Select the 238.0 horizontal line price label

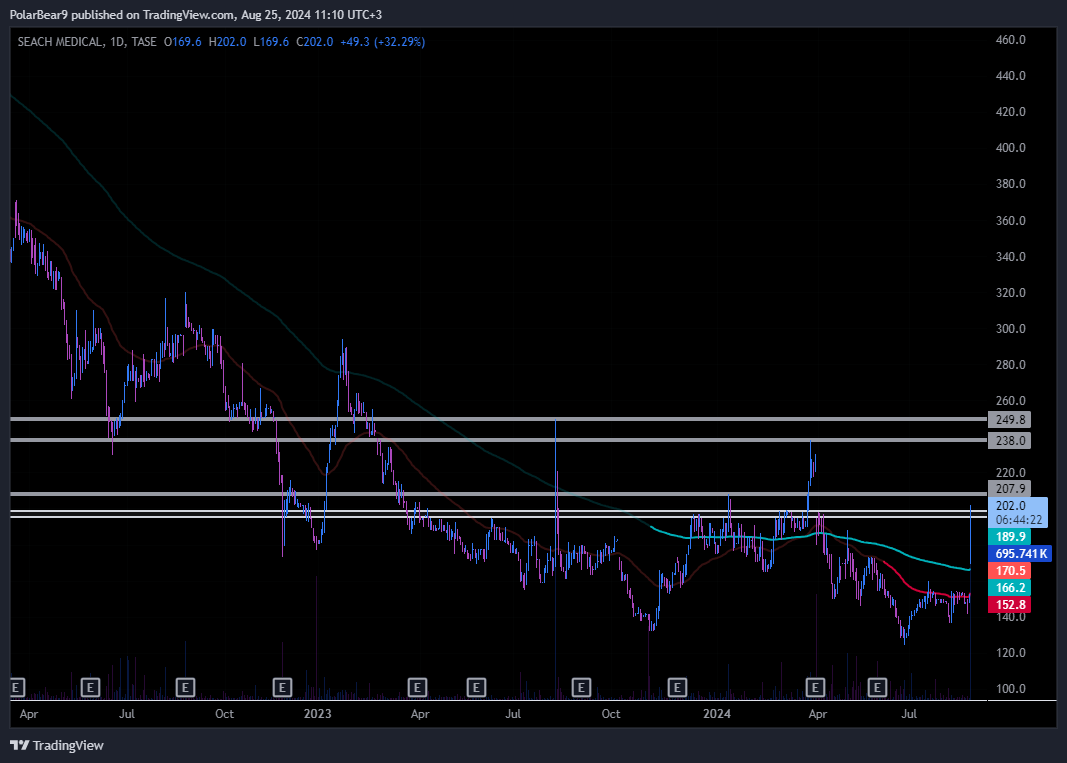pos(1010,440)
